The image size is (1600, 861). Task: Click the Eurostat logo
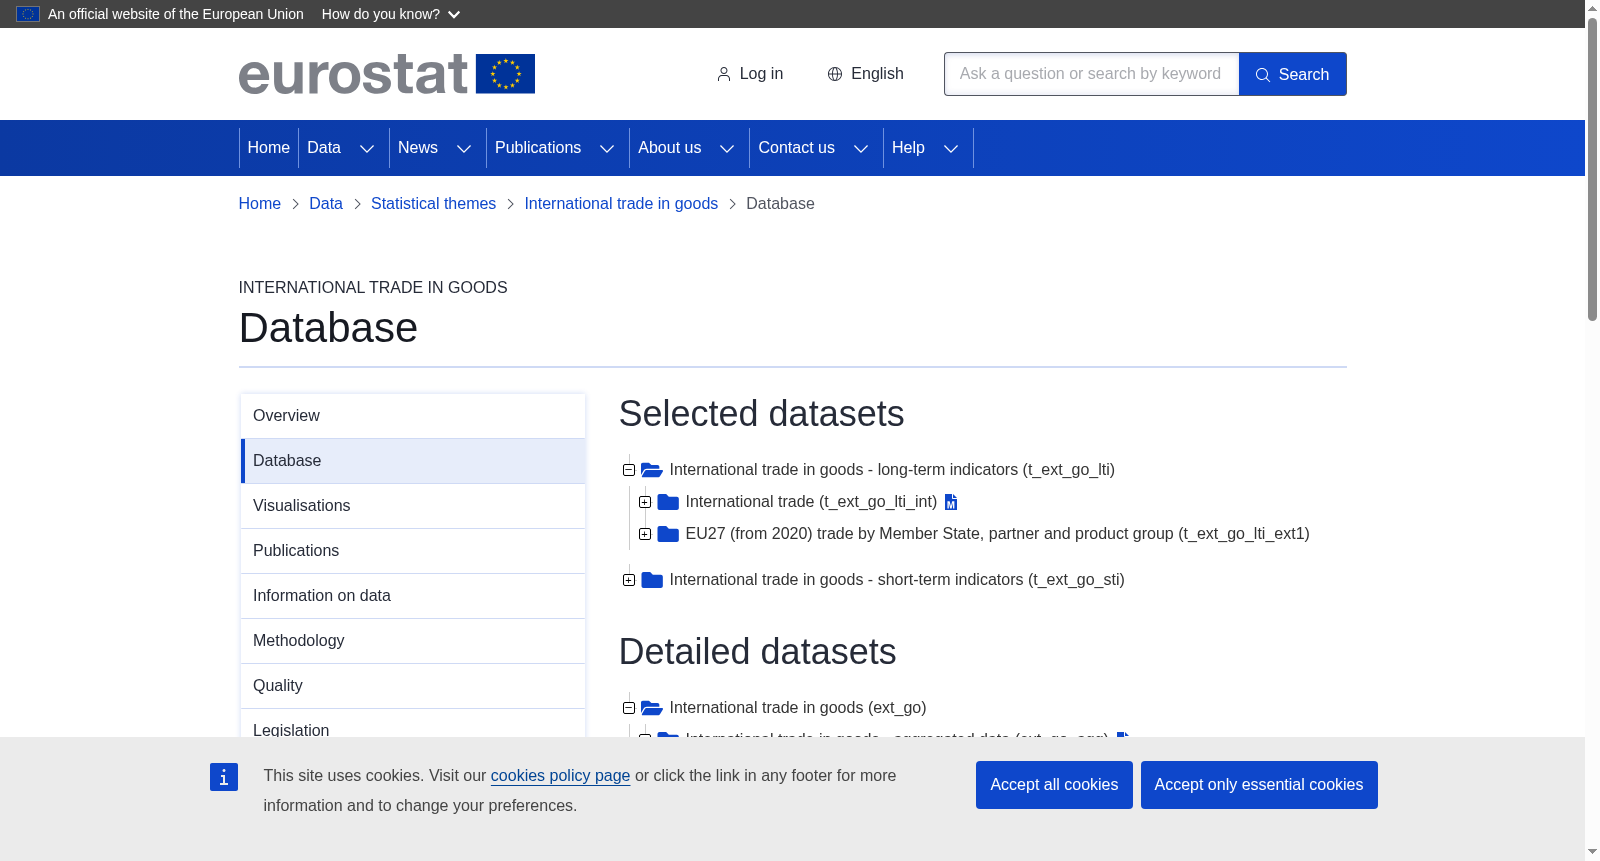[386, 74]
